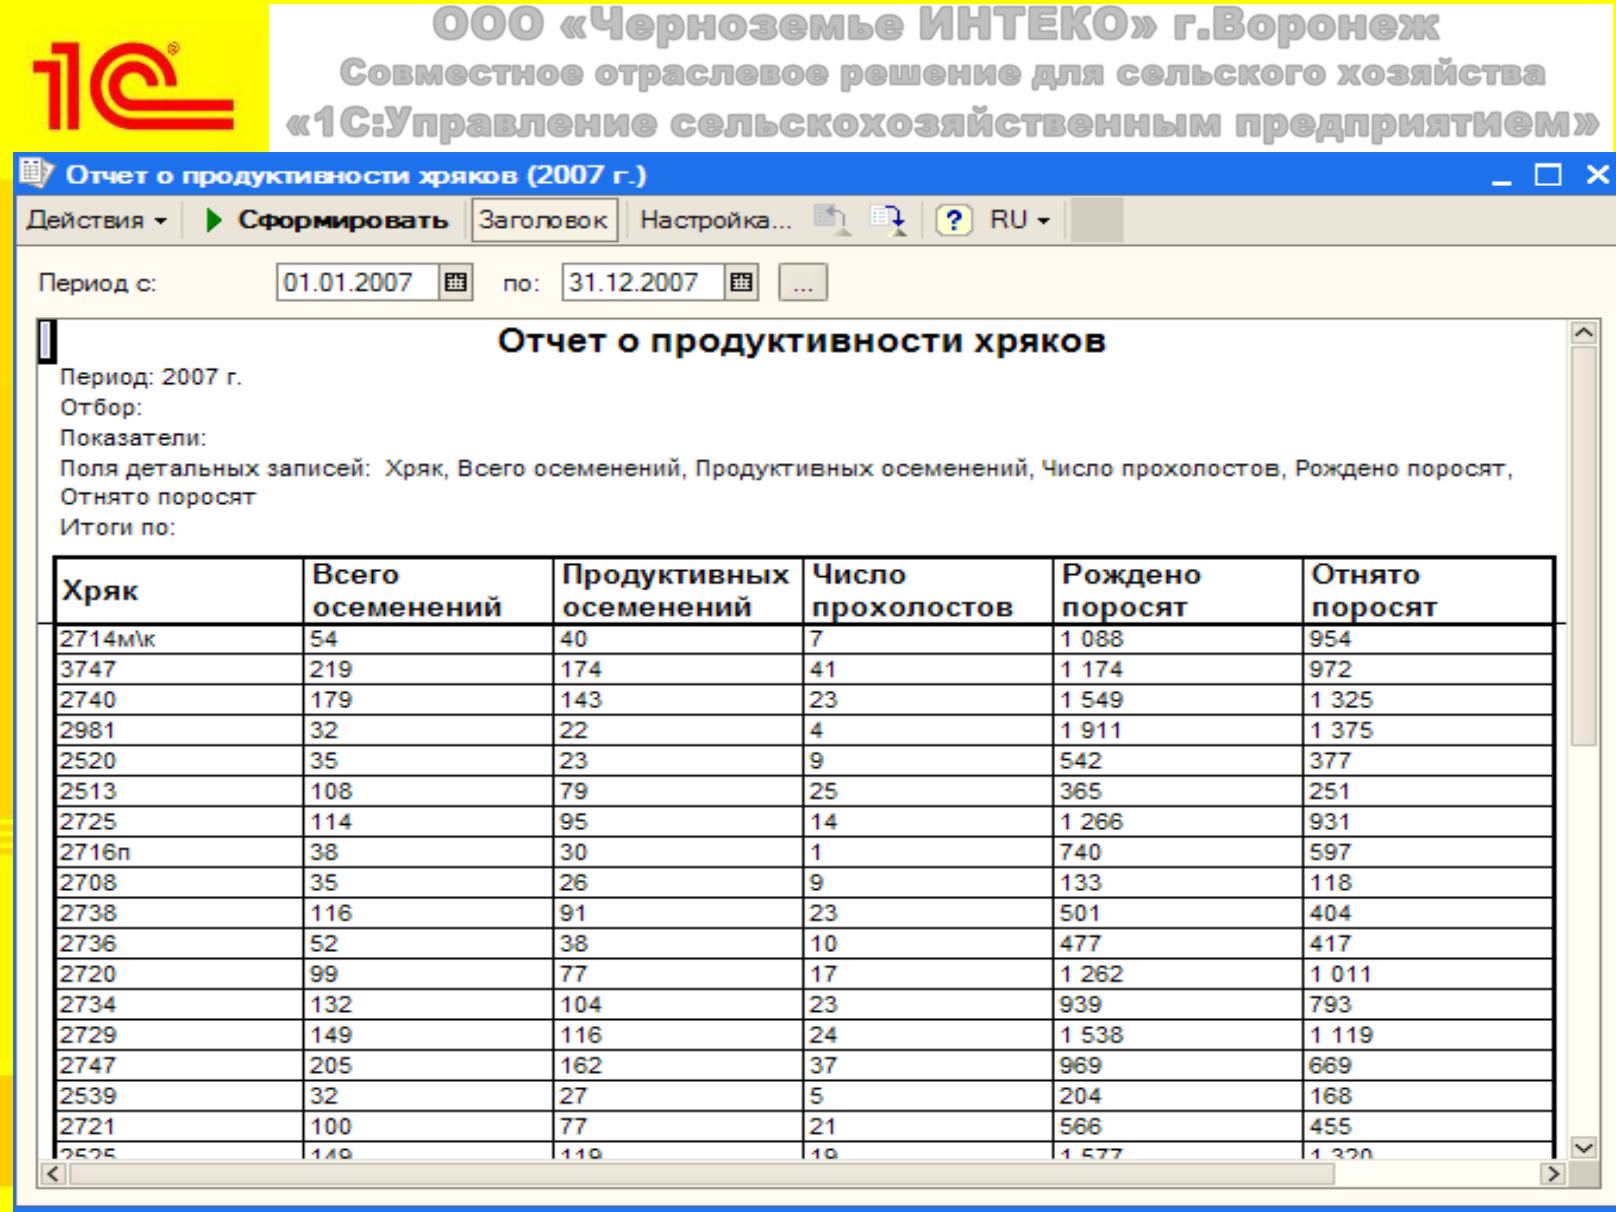
Task: Close the report window
Action: click(x=1597, y=176)
